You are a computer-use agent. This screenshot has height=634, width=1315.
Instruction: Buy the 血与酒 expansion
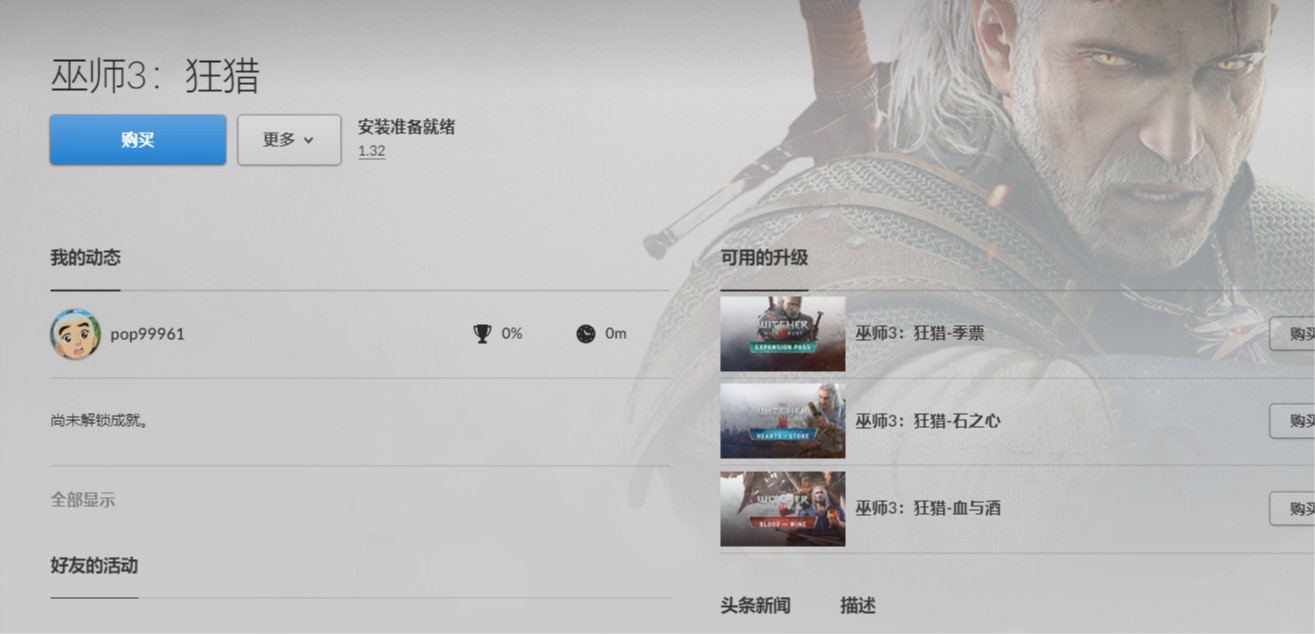(x=1293, y=508)
